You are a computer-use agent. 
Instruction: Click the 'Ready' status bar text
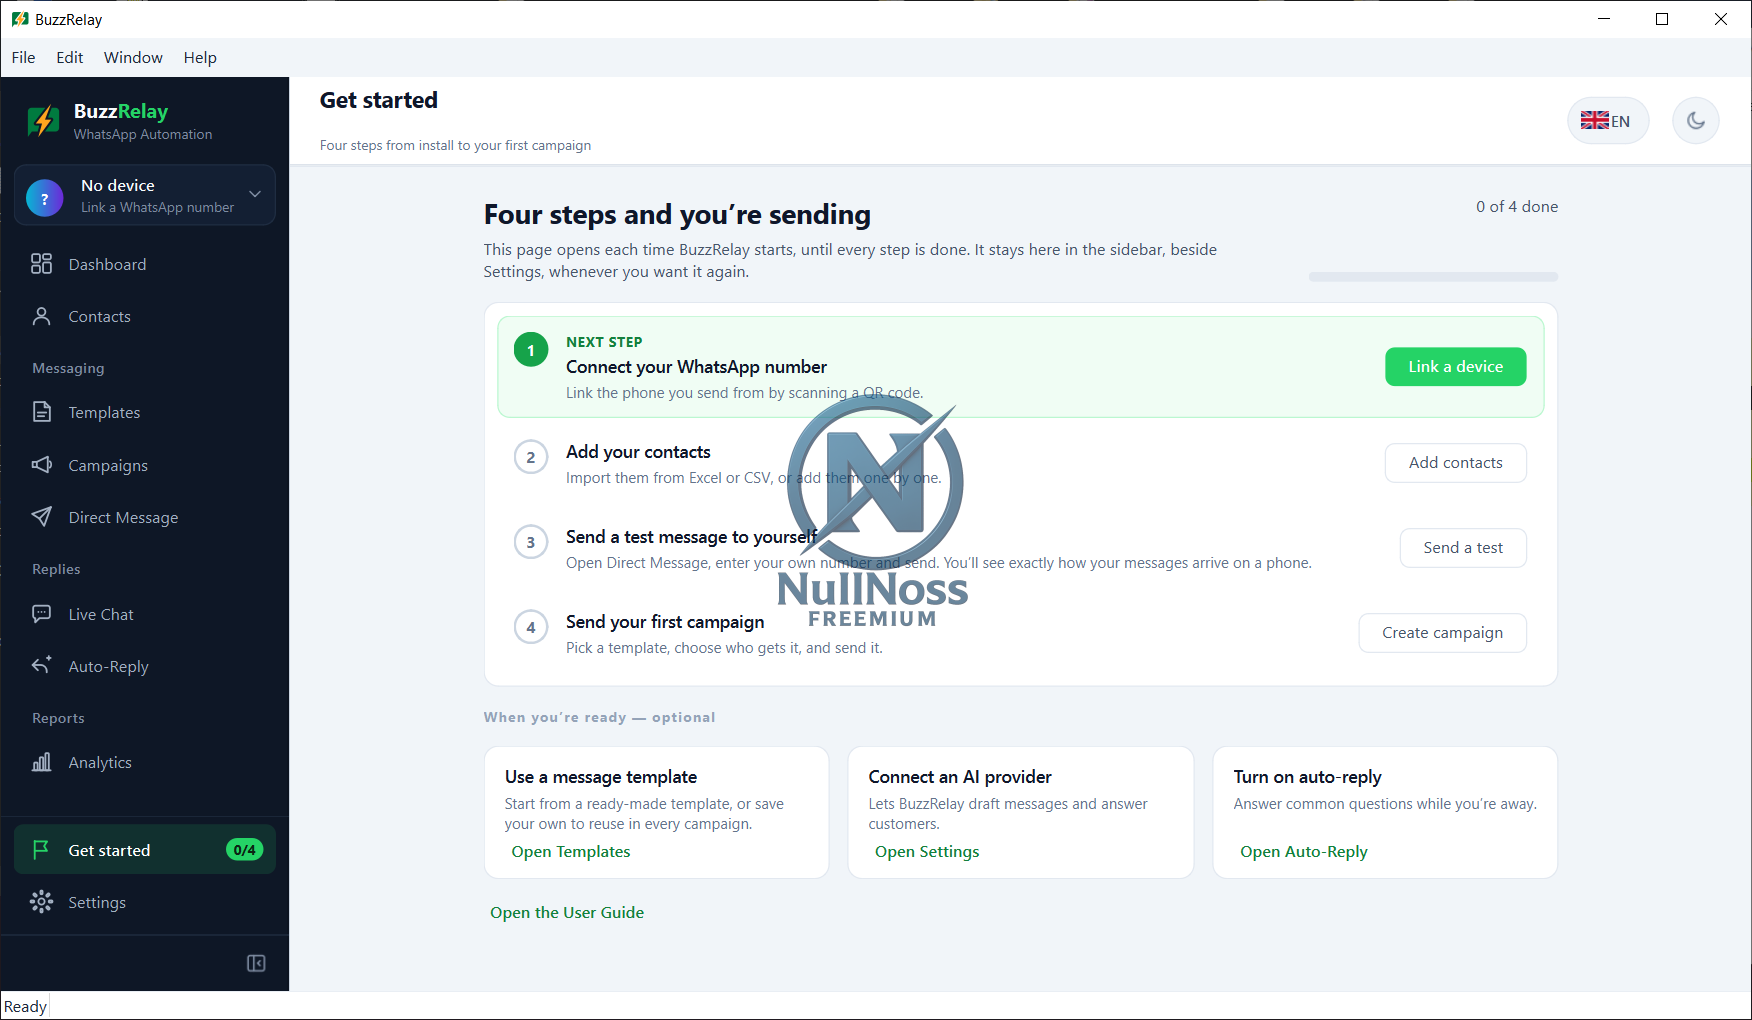tap(25, 1006)
